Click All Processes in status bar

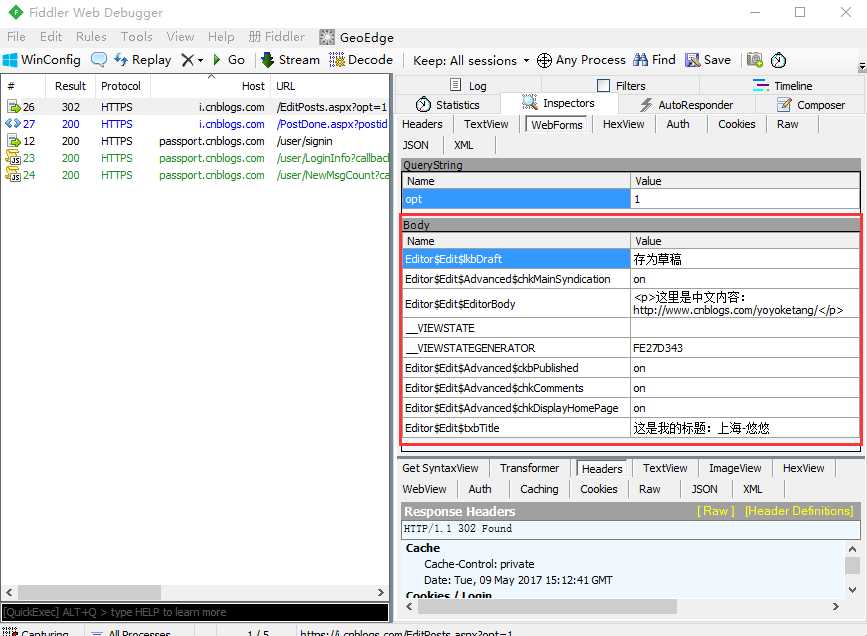point(139,632)
